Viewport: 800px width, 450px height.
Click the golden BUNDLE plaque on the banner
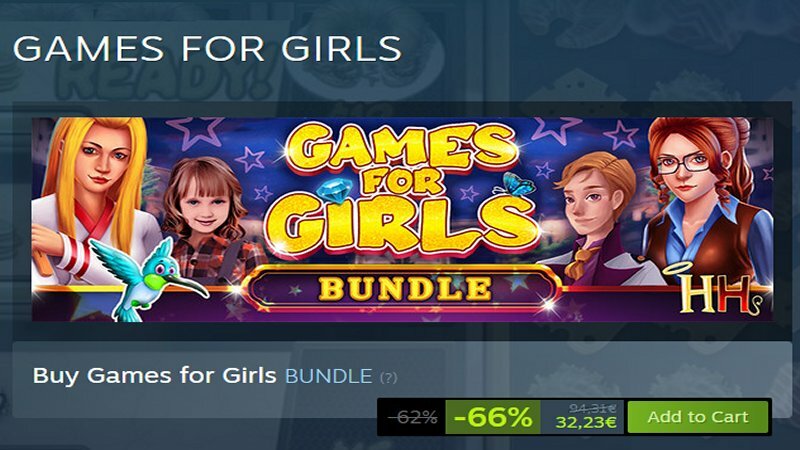tap(405, 288)
